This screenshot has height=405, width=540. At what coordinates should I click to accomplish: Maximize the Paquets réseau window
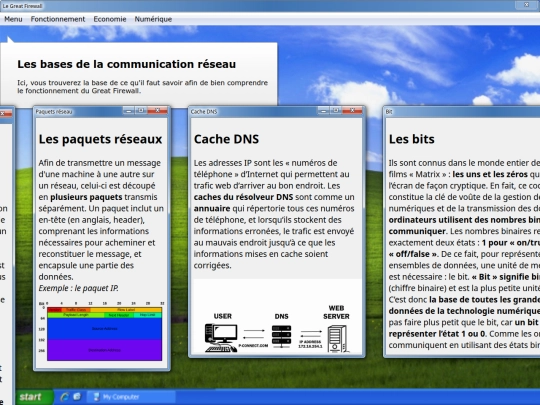tap(141, 111)
